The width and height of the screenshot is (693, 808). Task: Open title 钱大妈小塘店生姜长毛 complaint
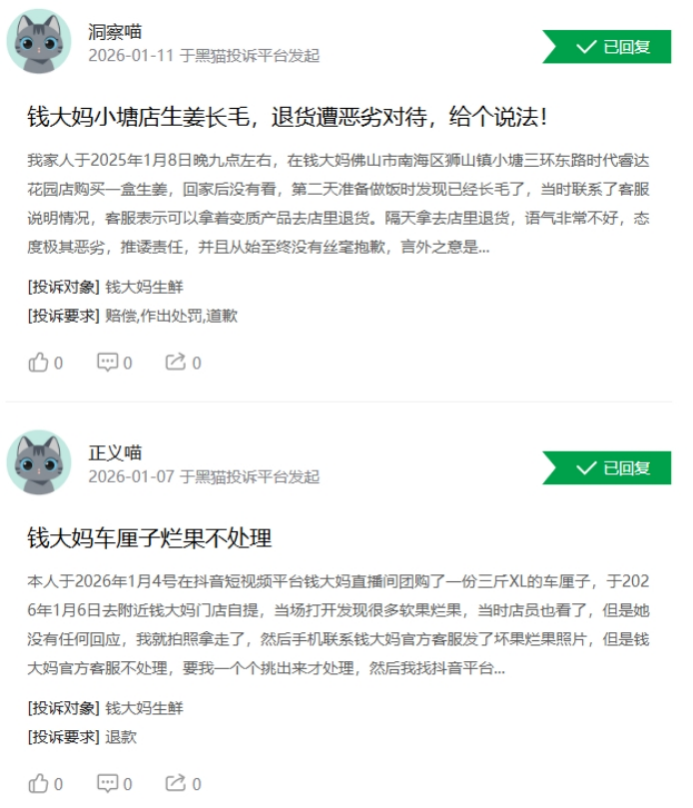(287, 117)
